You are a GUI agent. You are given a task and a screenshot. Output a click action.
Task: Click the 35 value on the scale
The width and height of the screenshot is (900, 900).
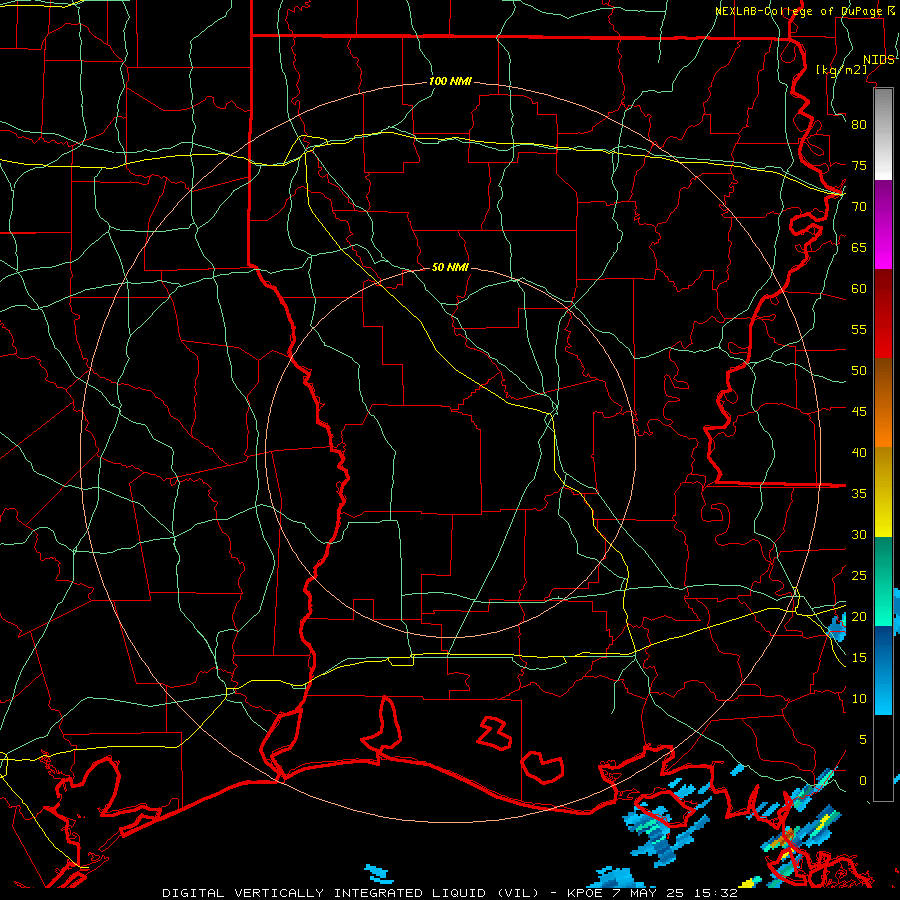pos(859,494)
